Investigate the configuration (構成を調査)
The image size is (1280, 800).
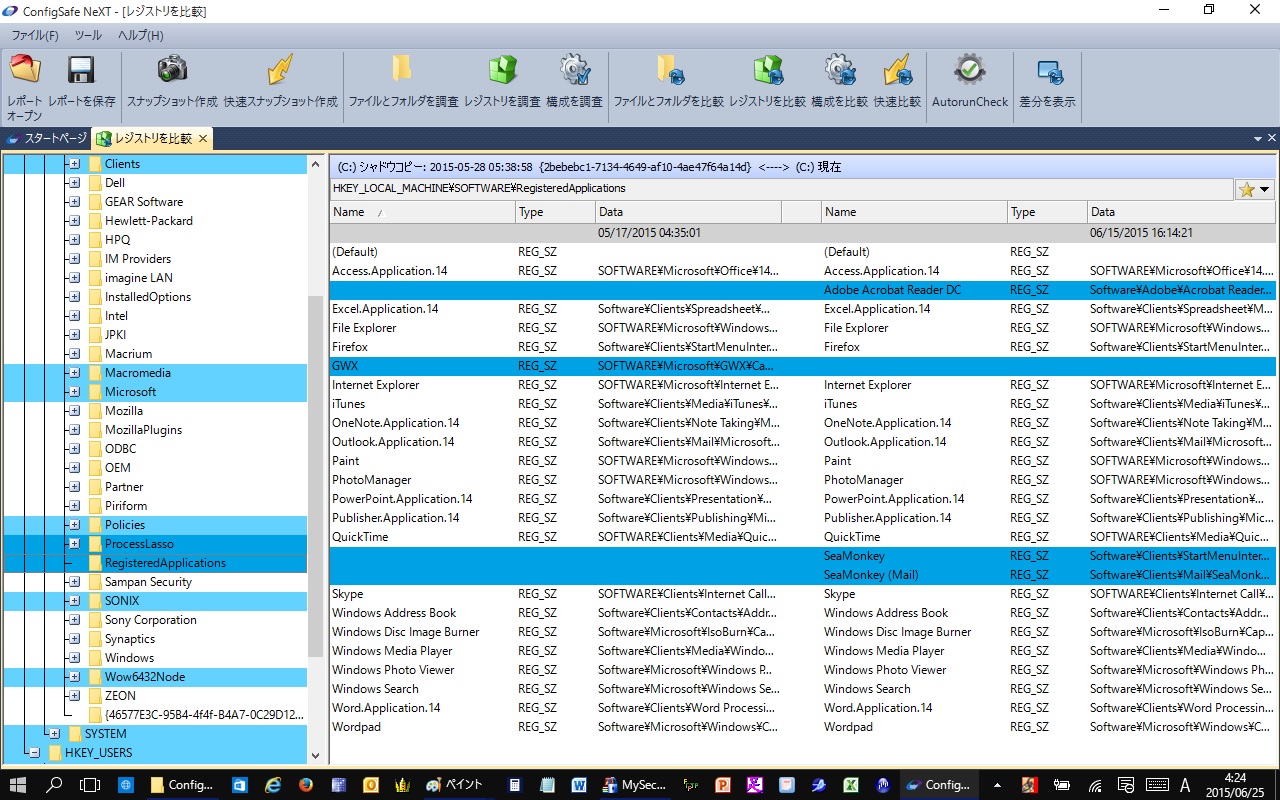click(x=576, y=80)
